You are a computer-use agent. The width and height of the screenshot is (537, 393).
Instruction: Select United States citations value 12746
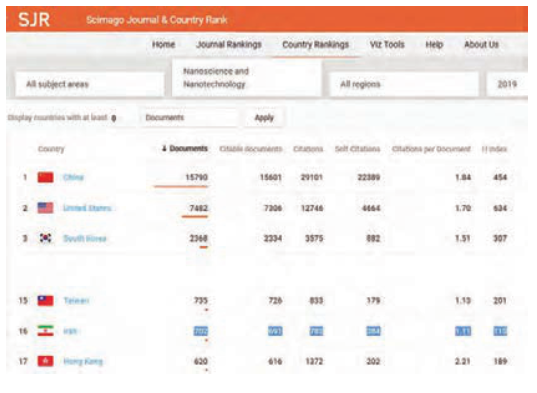[x=312, y=208]
